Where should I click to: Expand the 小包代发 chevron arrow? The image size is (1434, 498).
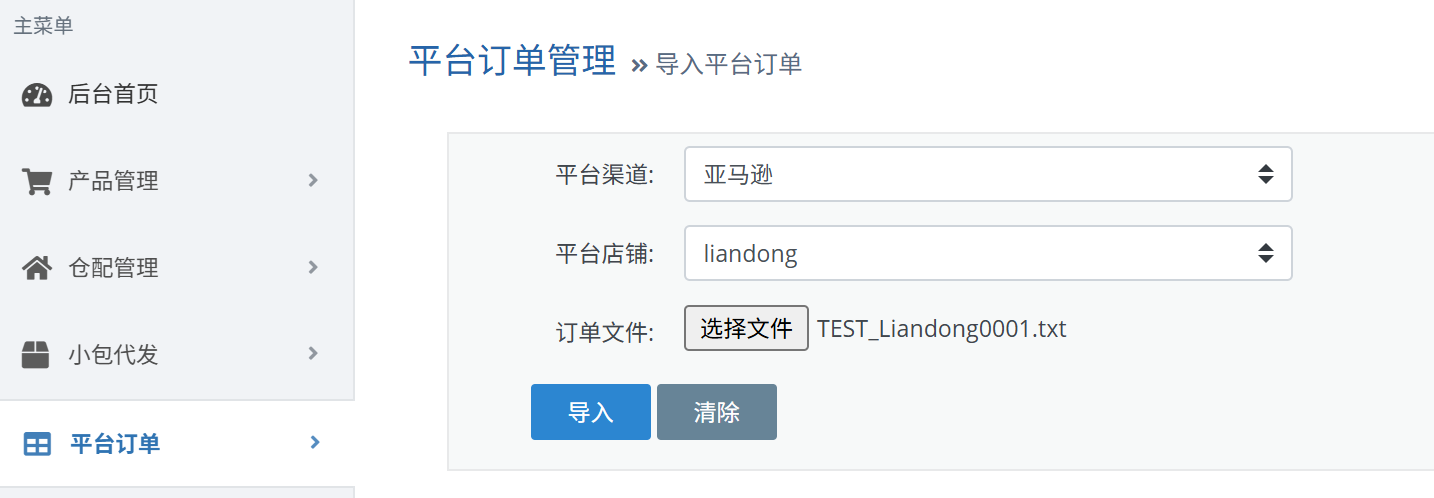tap(313, 353)
